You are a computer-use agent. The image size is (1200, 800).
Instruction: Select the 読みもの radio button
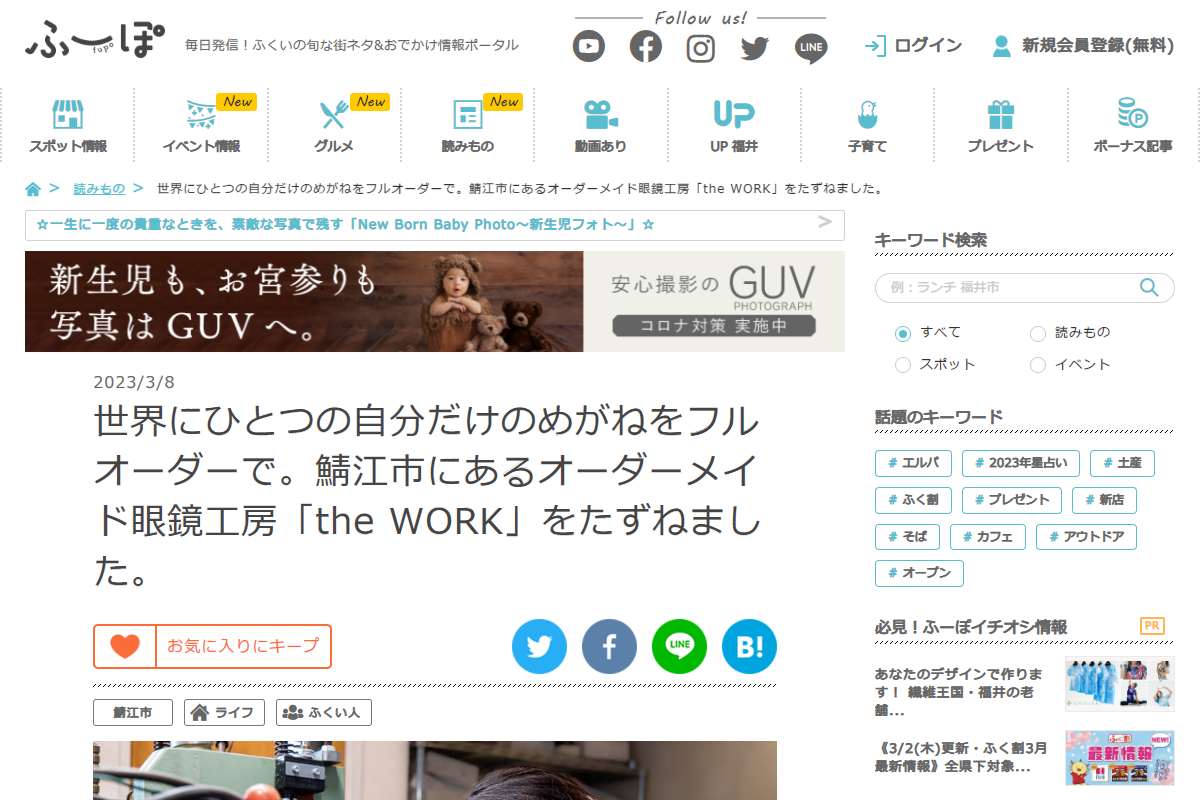1038,333
